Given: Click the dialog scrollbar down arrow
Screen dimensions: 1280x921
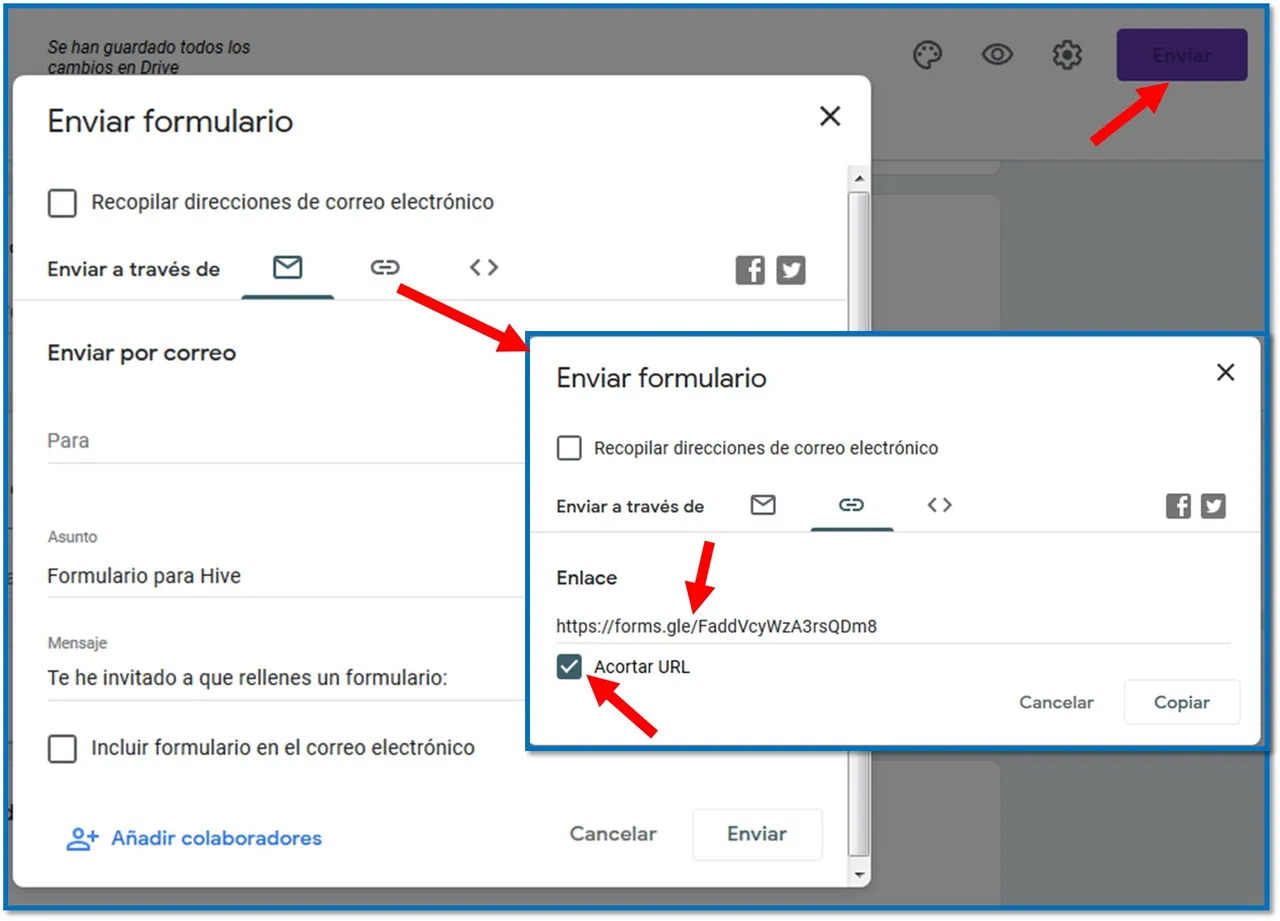Looking at the screenshot, I should pos(858,874).
